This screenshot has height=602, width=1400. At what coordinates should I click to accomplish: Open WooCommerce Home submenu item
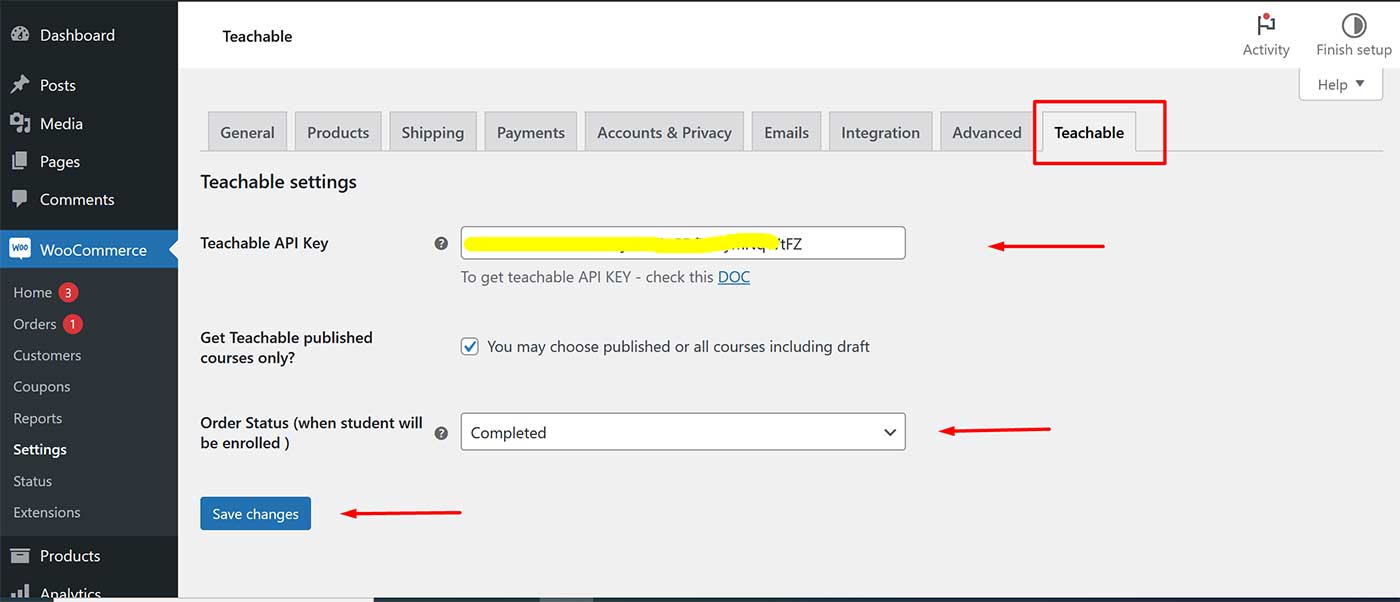(x=32, y=293)
